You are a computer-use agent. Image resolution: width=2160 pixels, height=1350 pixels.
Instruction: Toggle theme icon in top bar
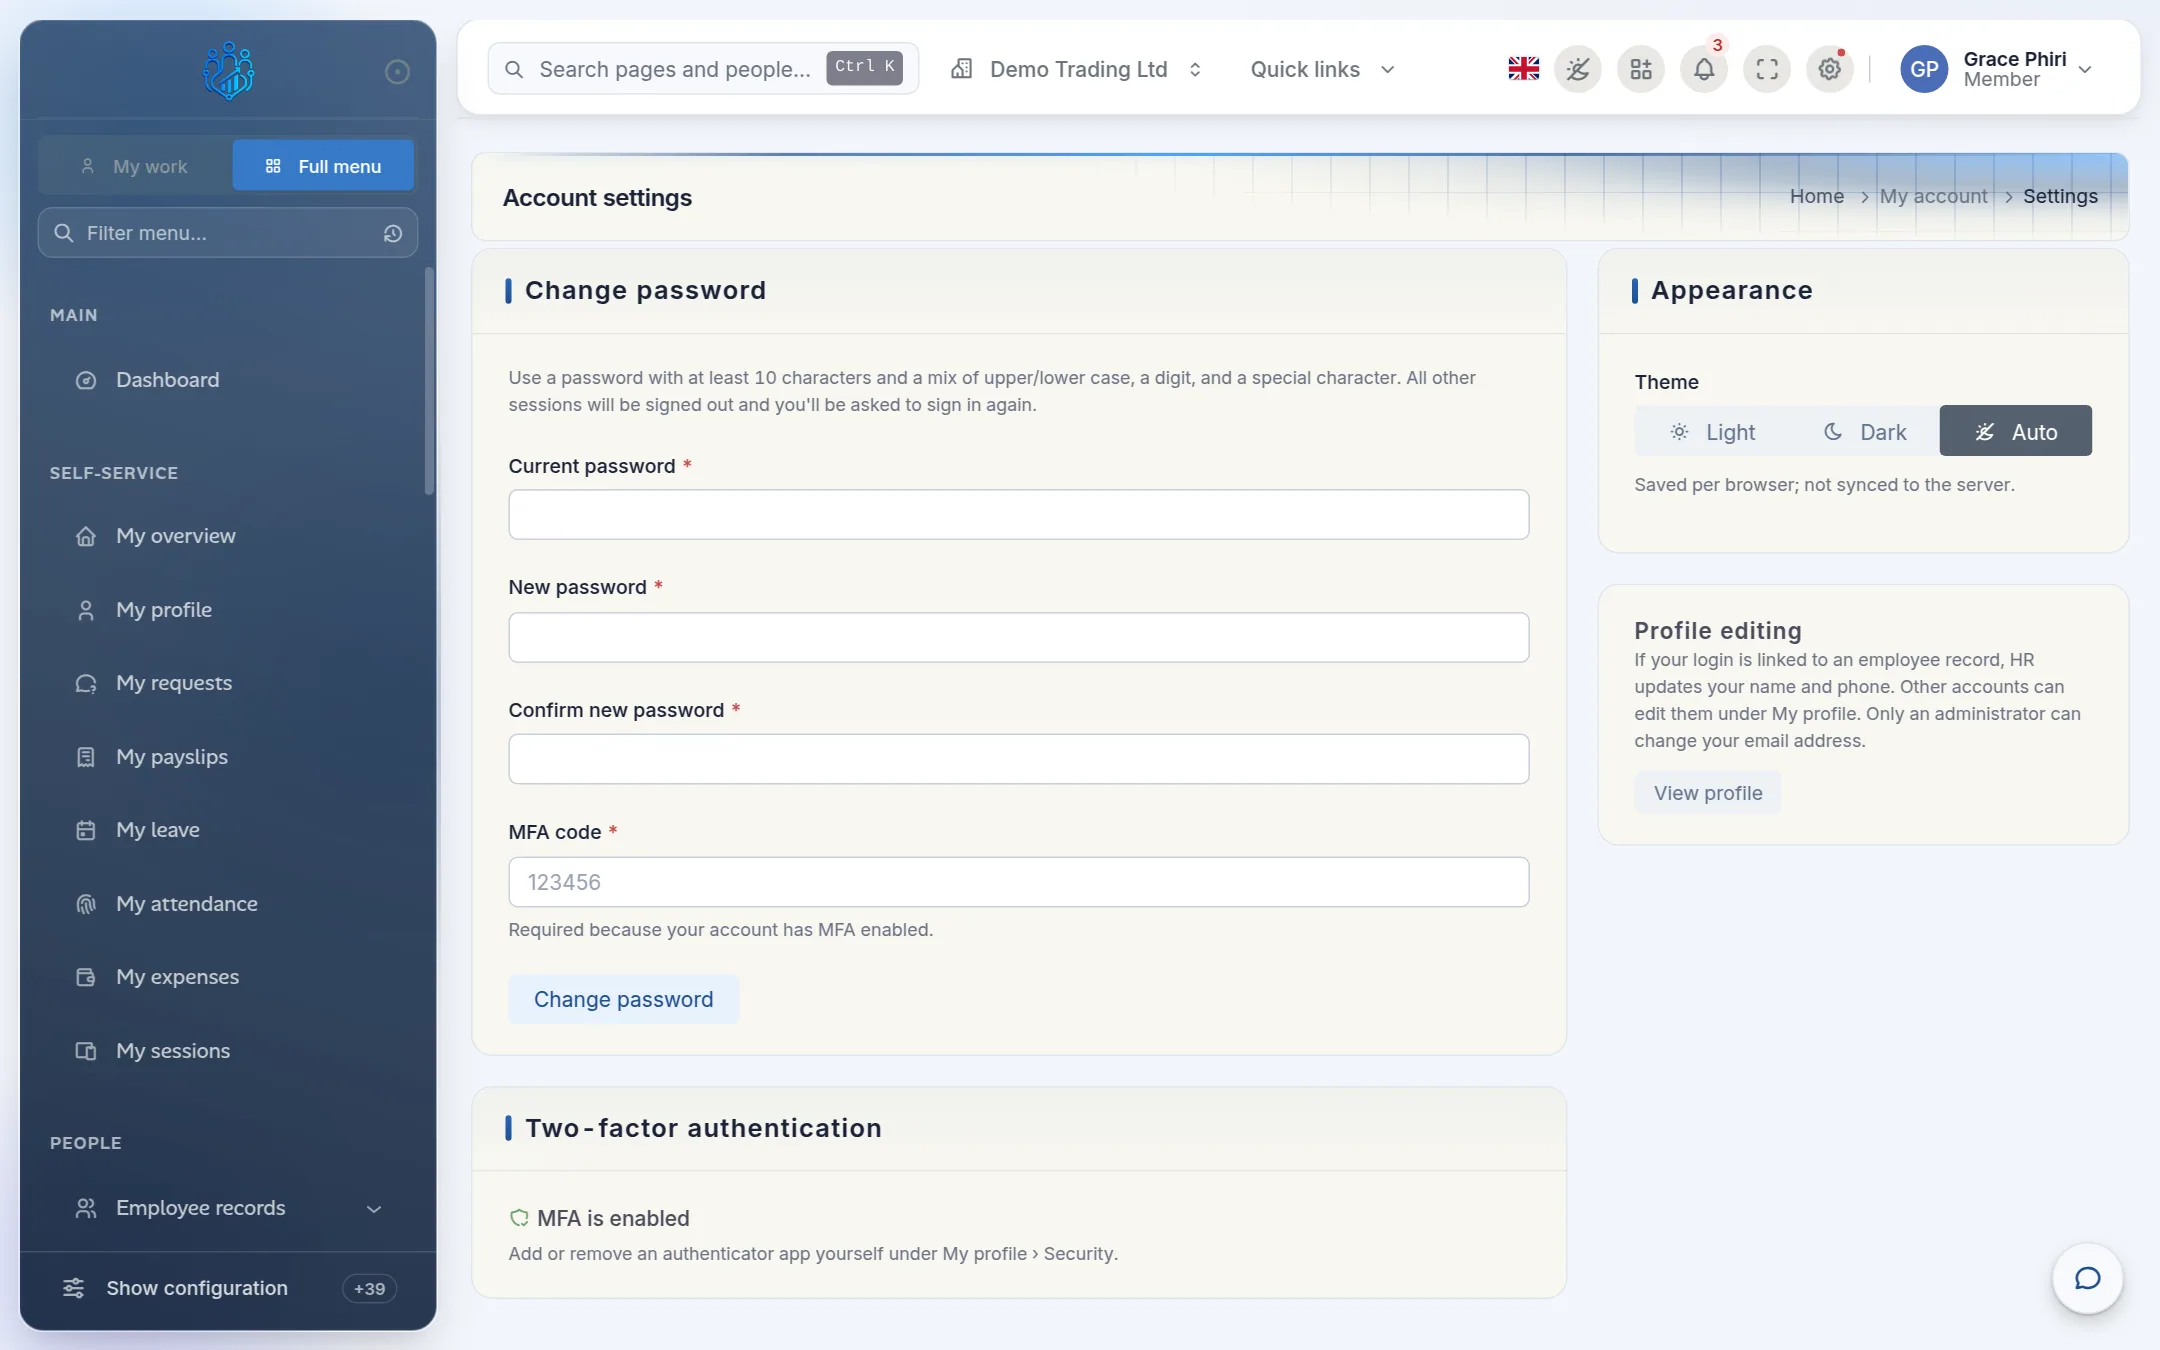[1578, 69]
